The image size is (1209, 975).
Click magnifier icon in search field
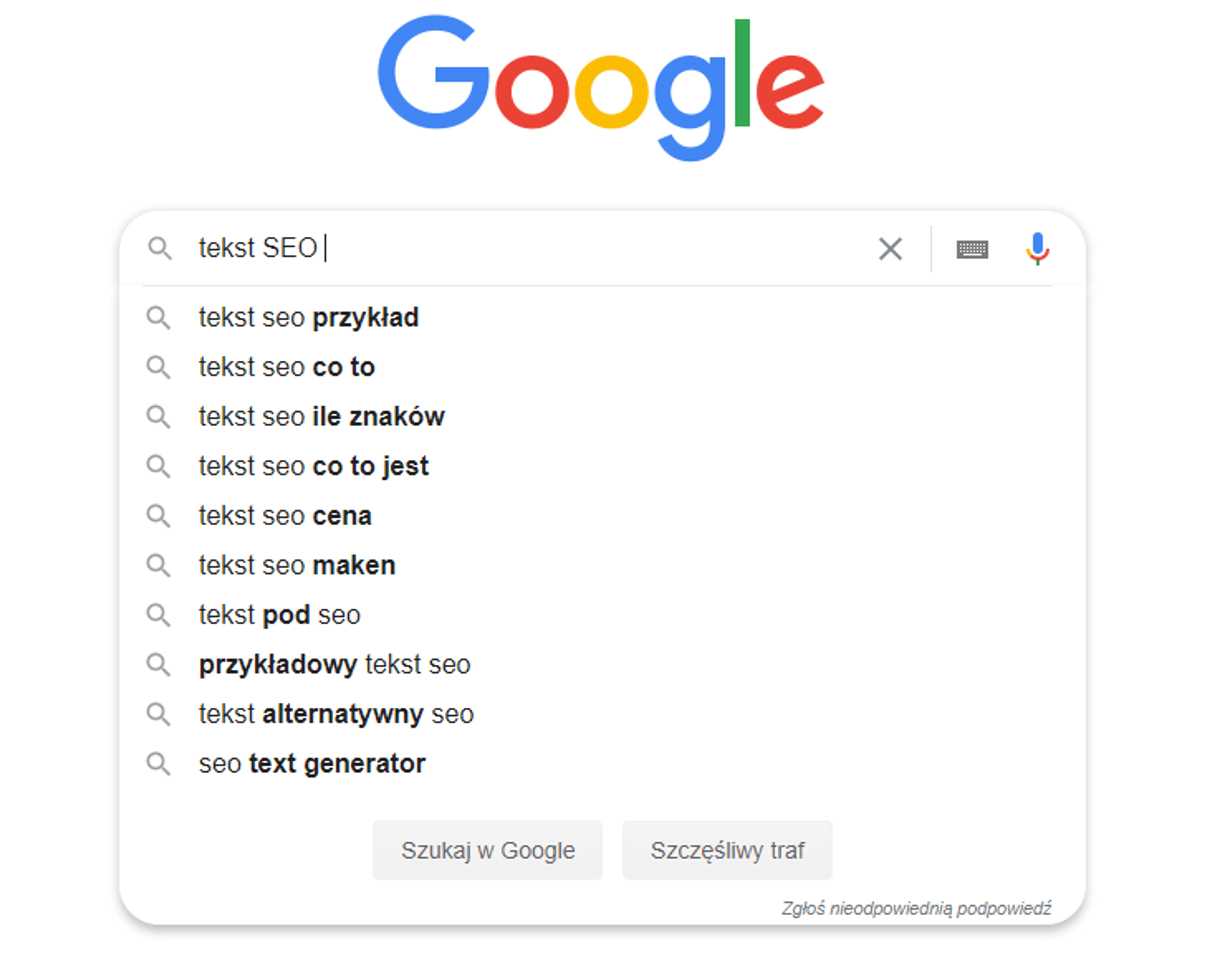160,248
